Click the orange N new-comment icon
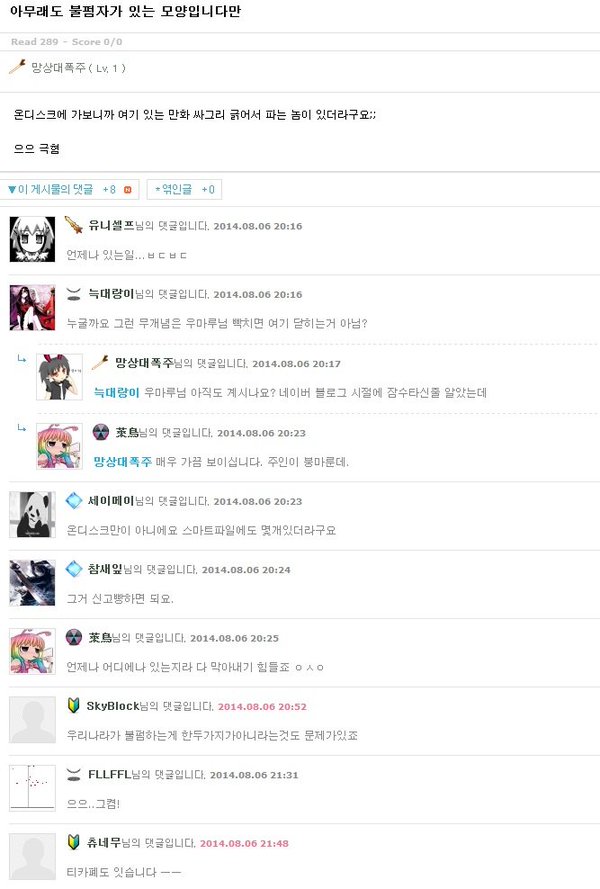Screen dimensions: 600x889 (x=128, y=189)
